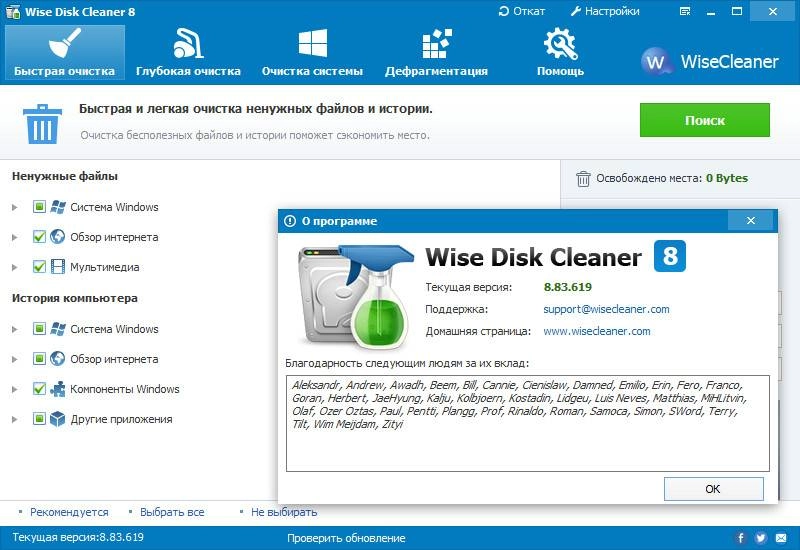800x550 pixels.
Task: Click the WiseCleaner logo
Action: (710, 62)
